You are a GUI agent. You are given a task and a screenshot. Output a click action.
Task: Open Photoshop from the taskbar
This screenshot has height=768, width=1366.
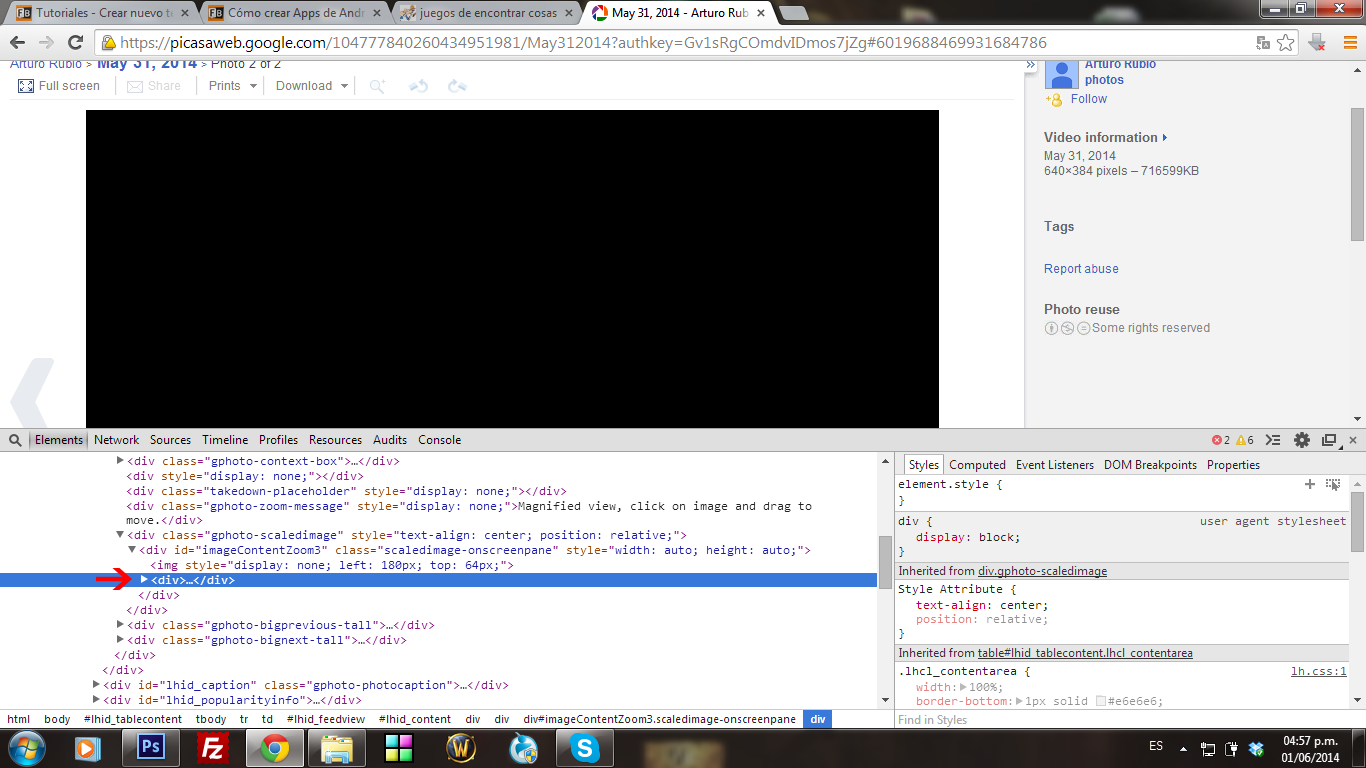pyautogui.click(x=150, y=747)
